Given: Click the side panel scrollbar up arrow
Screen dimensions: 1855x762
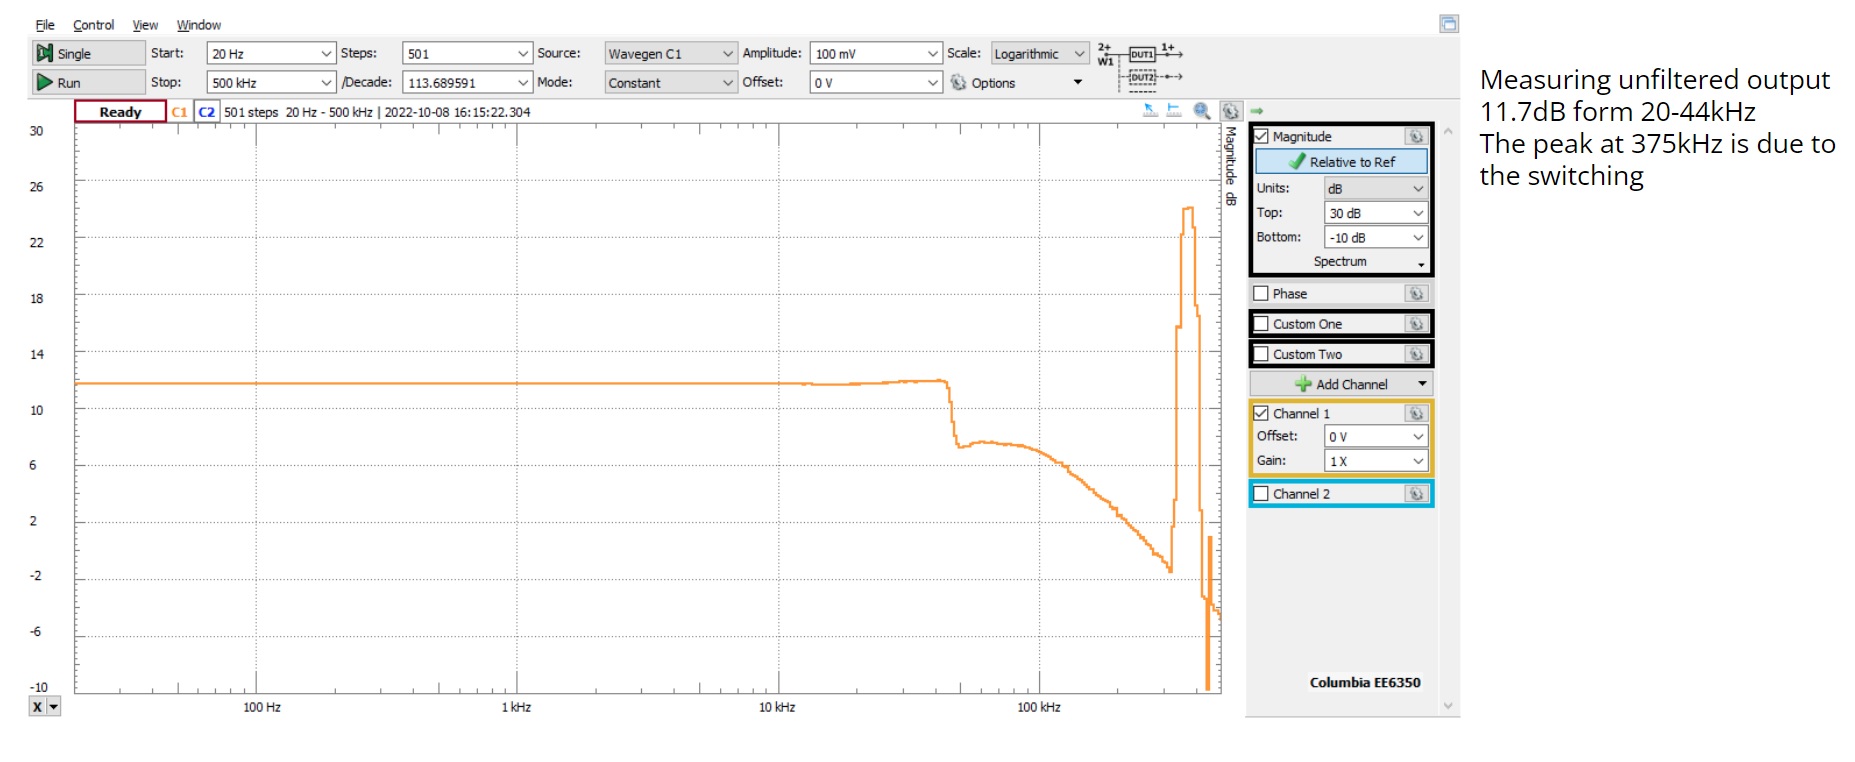Looking at the screenshot, I should point(1448,131).
